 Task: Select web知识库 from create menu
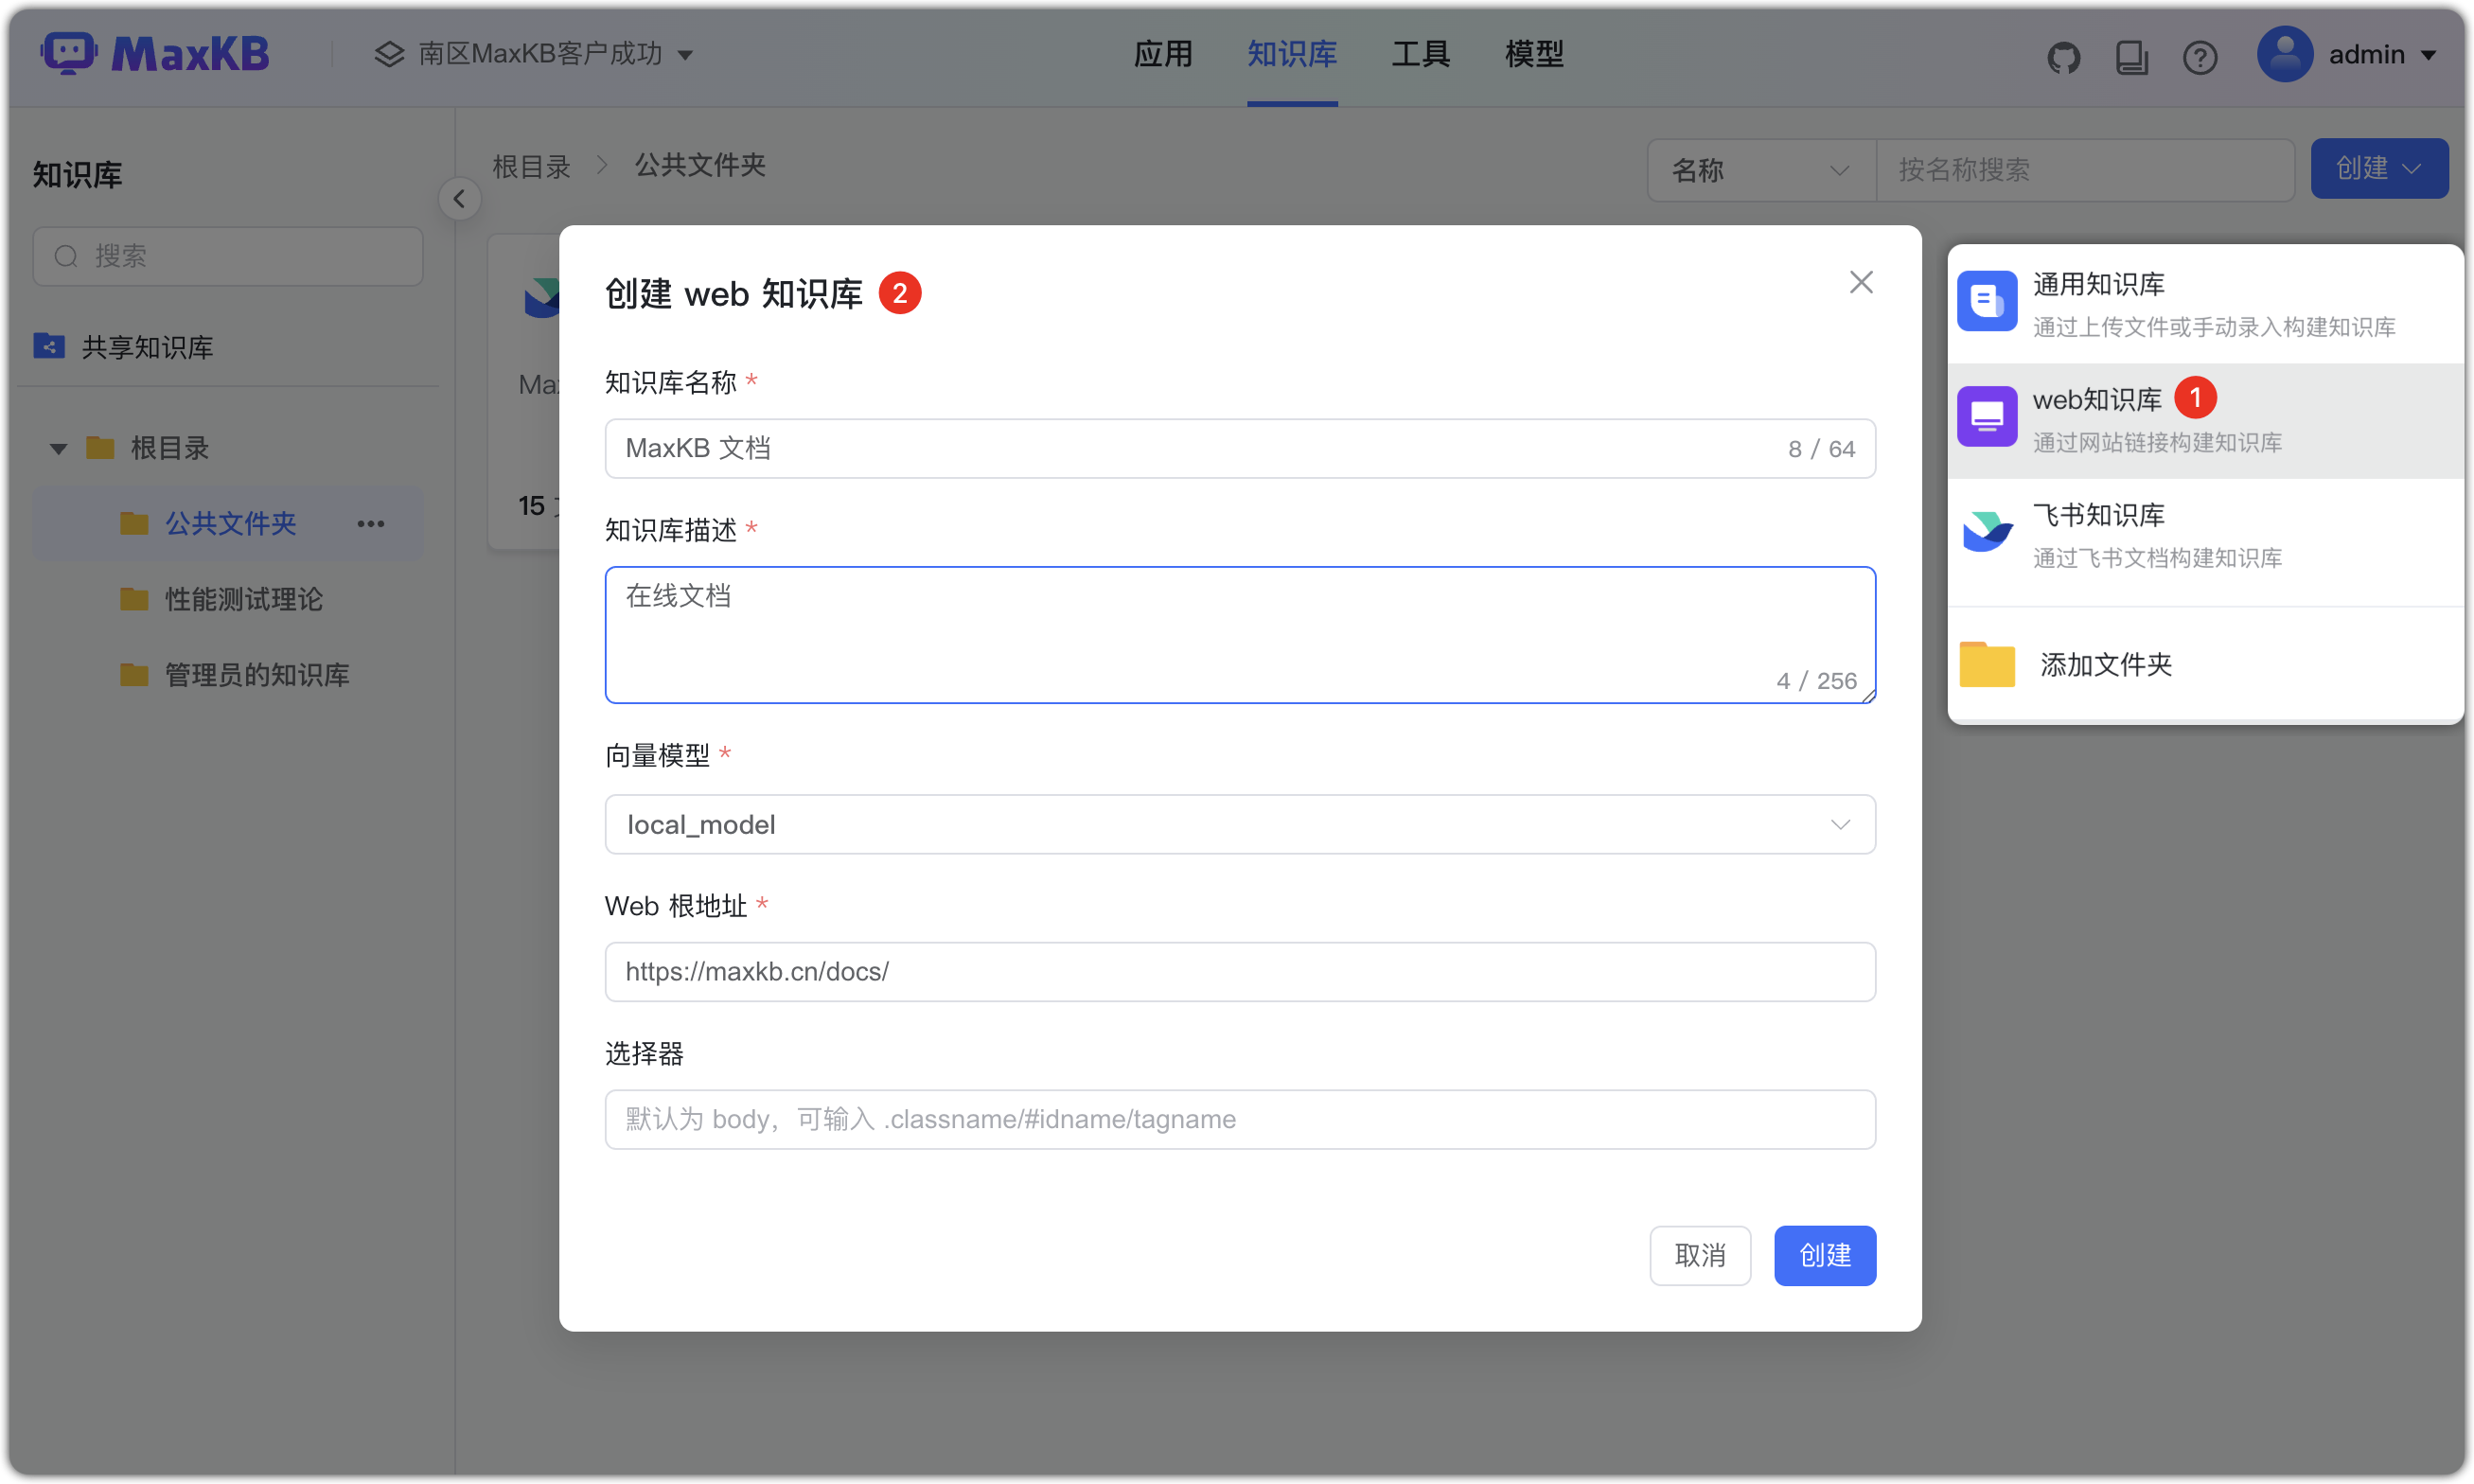click(2204, 419)
